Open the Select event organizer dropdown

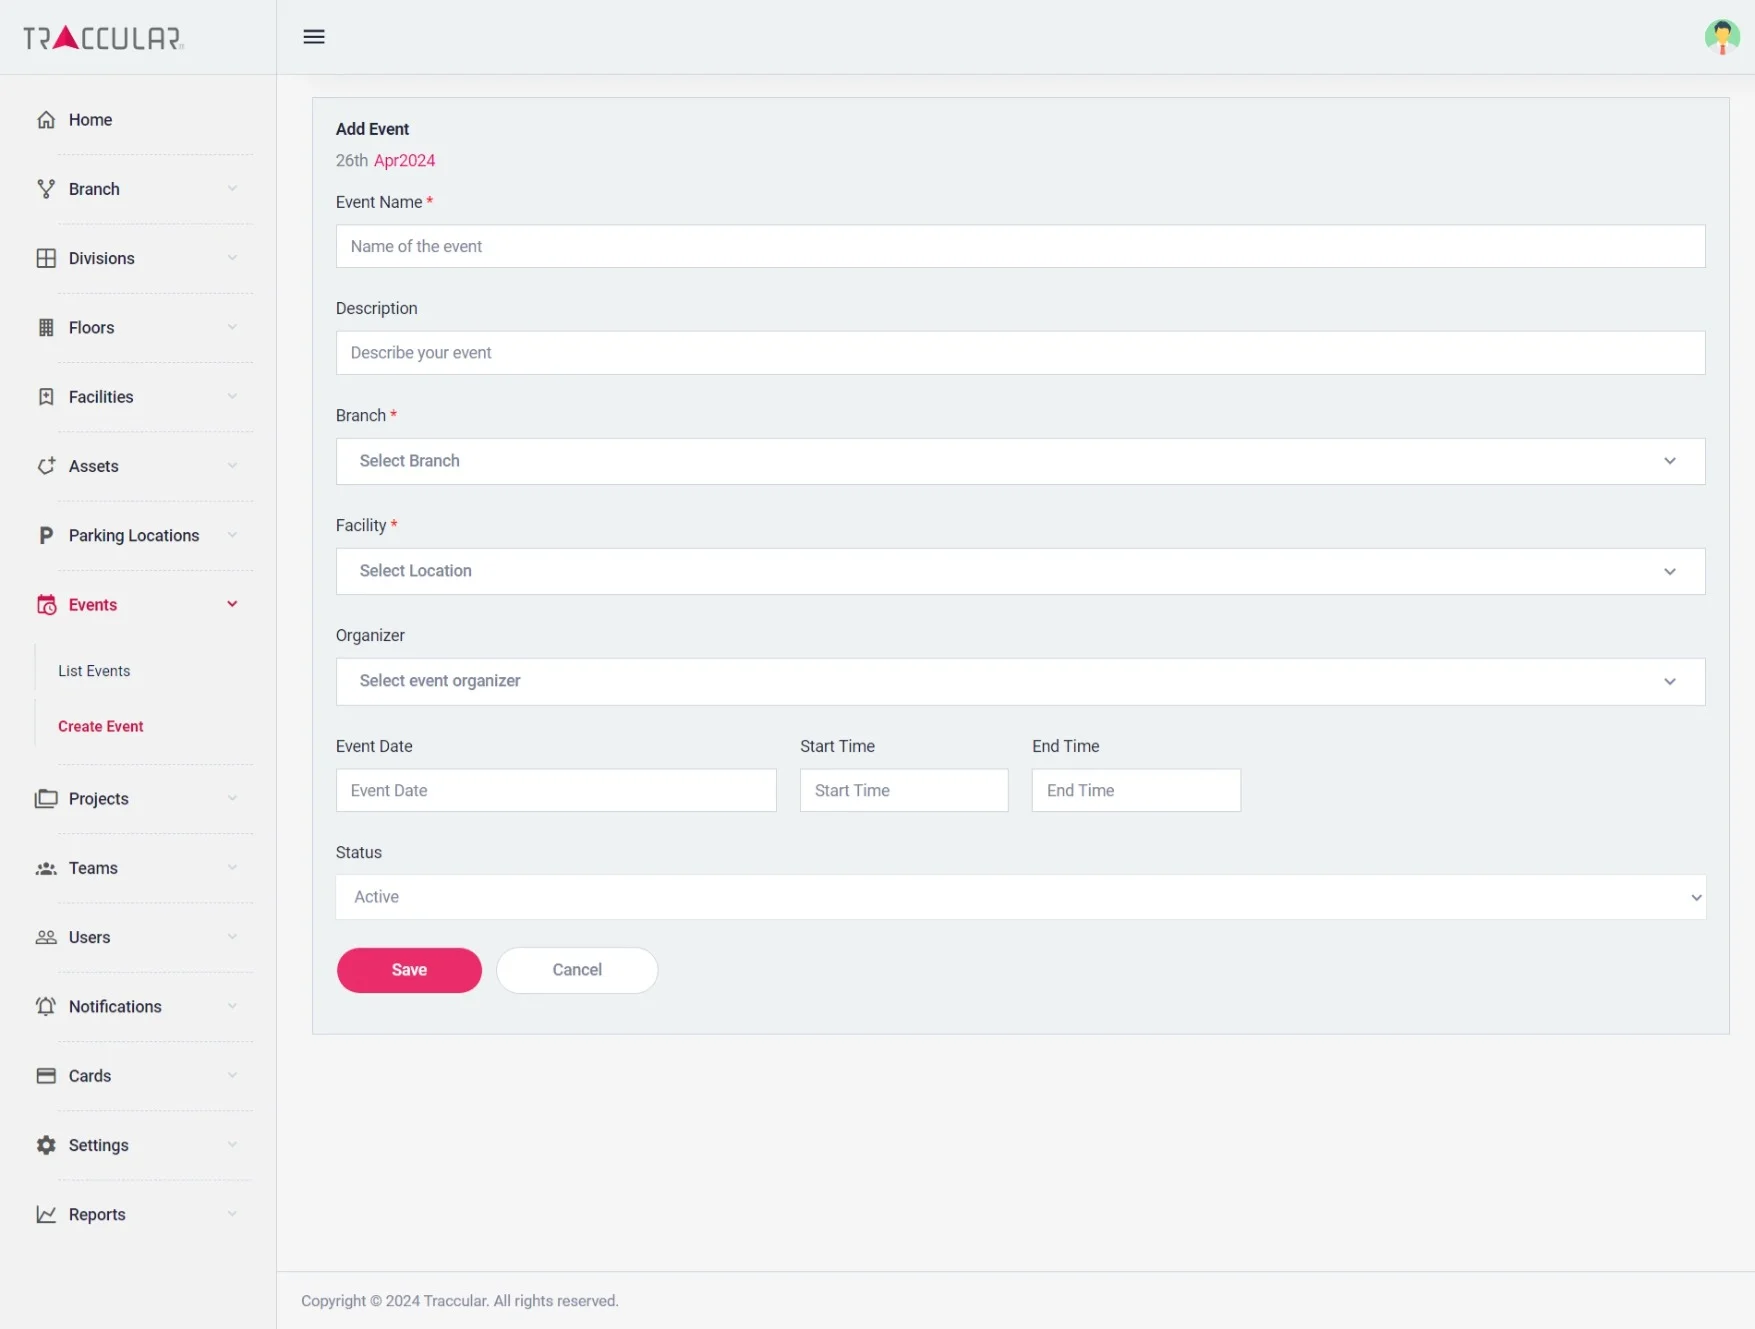click(1020, 681)
